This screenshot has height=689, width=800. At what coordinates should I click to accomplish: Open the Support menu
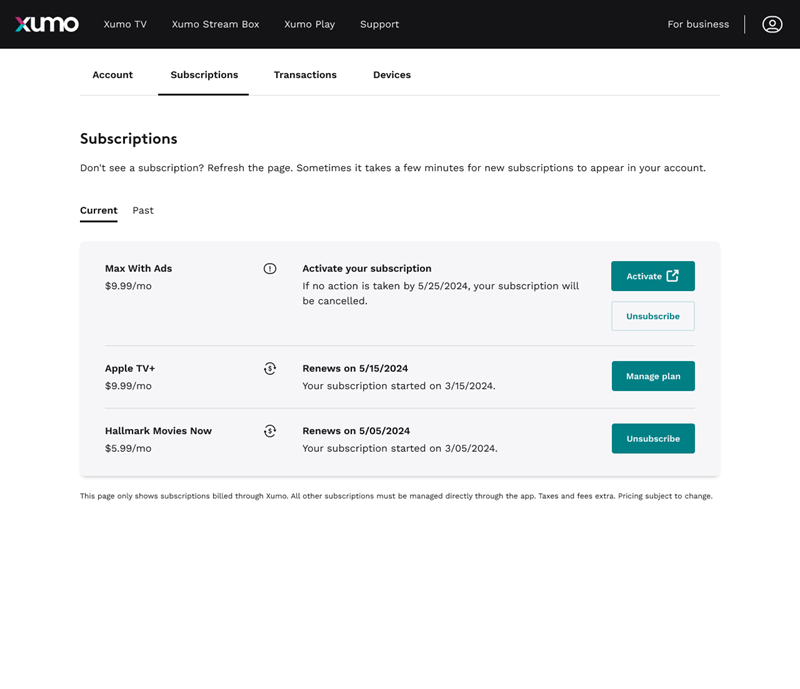[379, 24]
